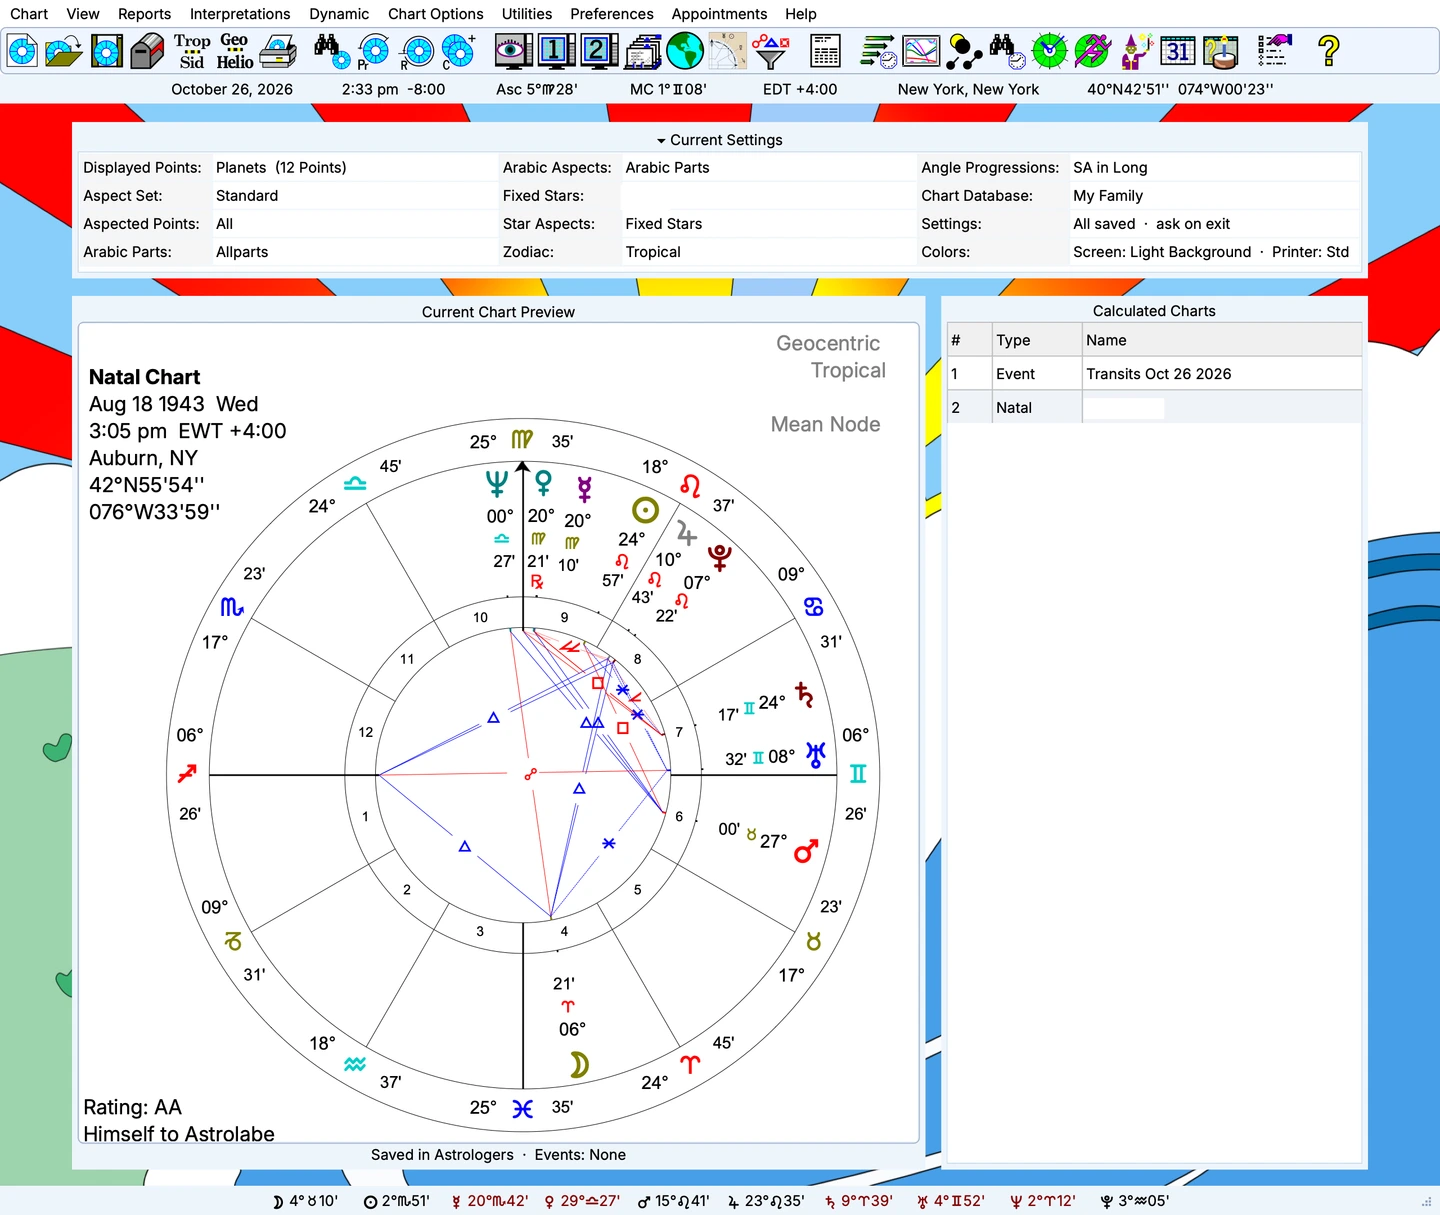Click the running figure animate icon

pos(1092,51)
